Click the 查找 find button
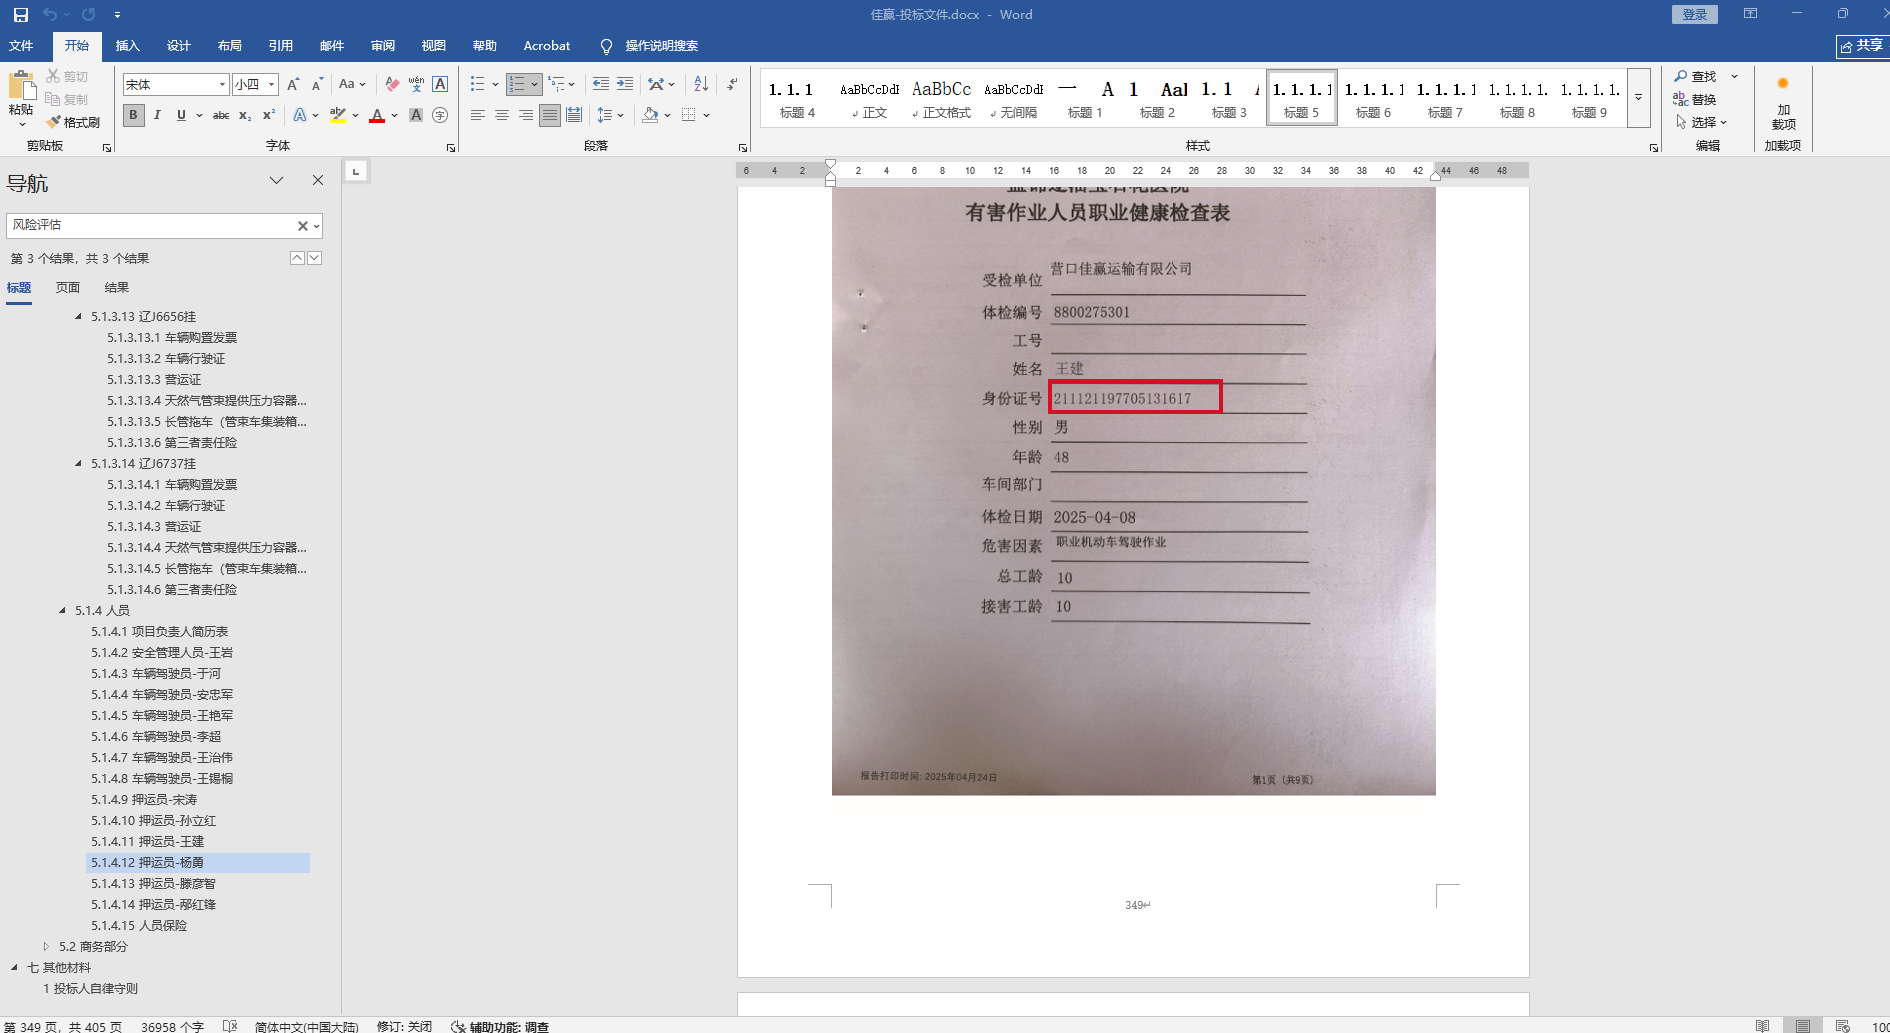 1696,76
